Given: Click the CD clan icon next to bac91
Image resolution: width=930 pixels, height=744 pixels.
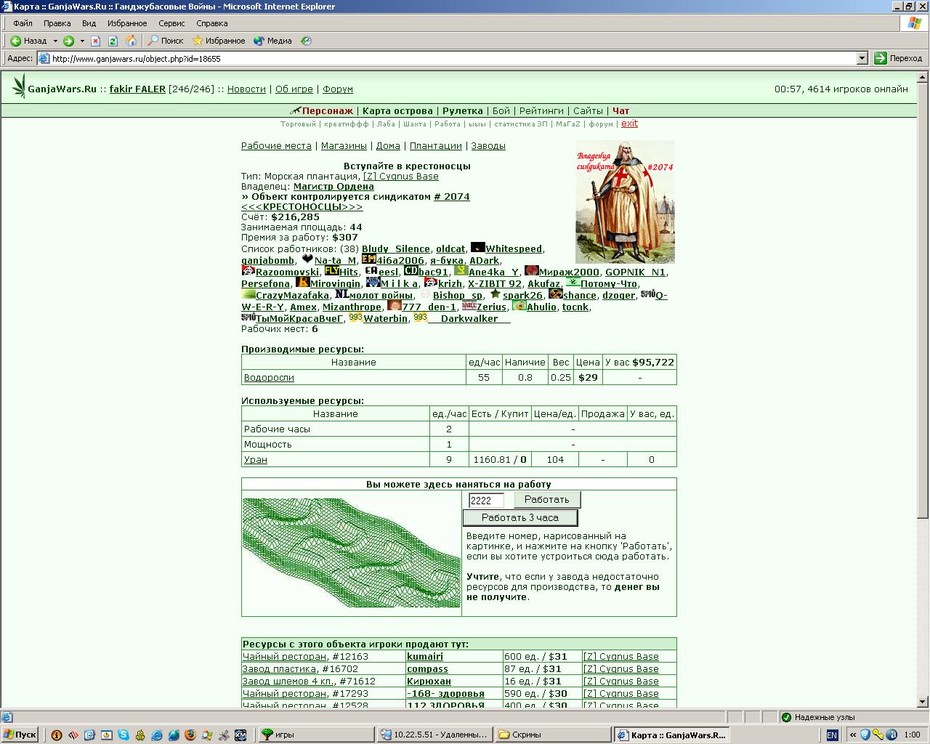Looking at the screenshot, I should tap(410, 271).
